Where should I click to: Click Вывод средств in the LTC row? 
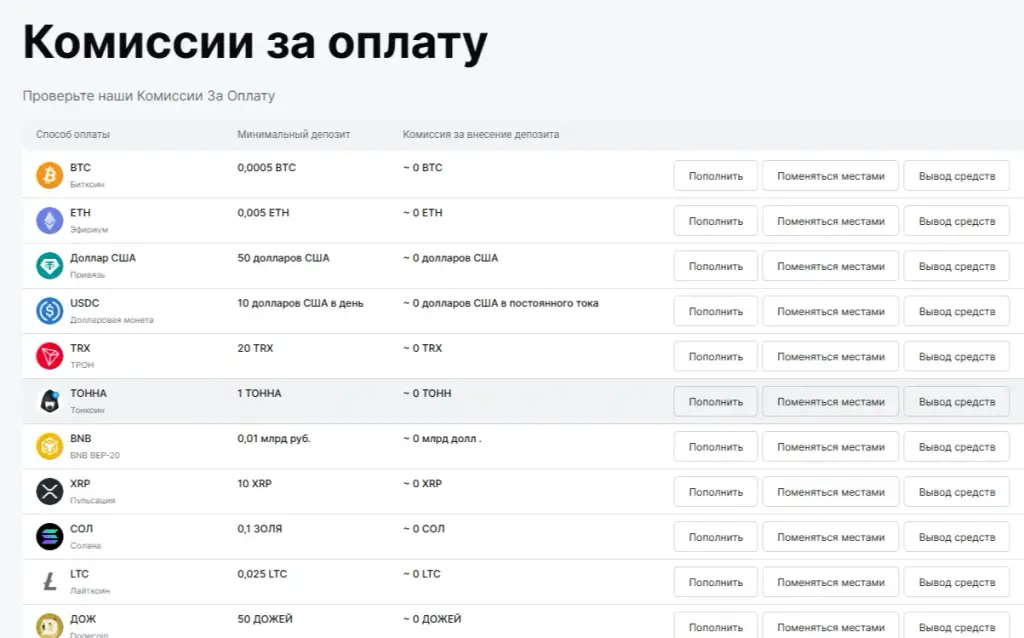coord(957,582)
